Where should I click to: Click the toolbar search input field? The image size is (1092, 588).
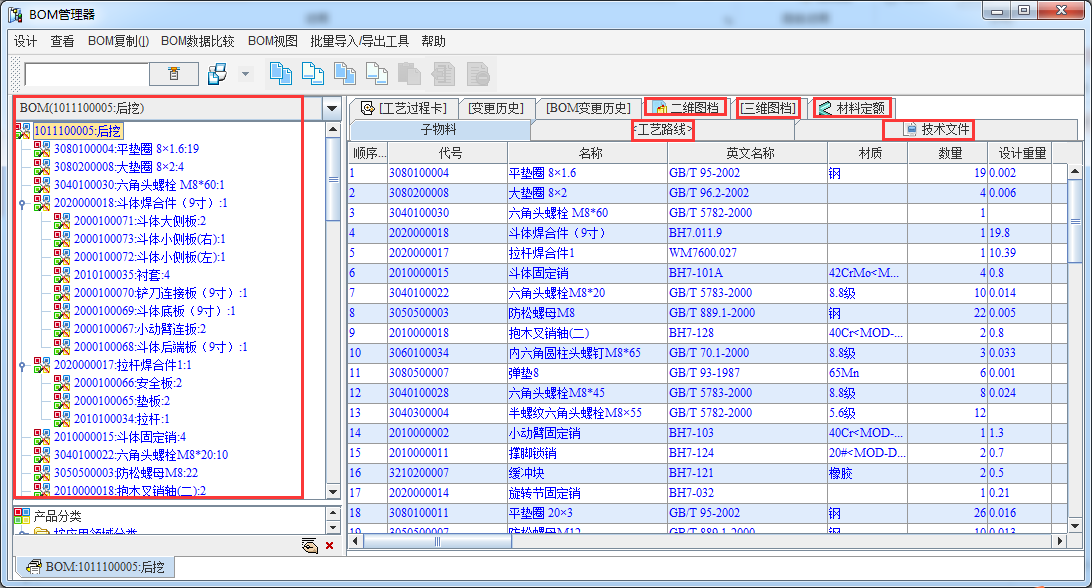[86, 74]
